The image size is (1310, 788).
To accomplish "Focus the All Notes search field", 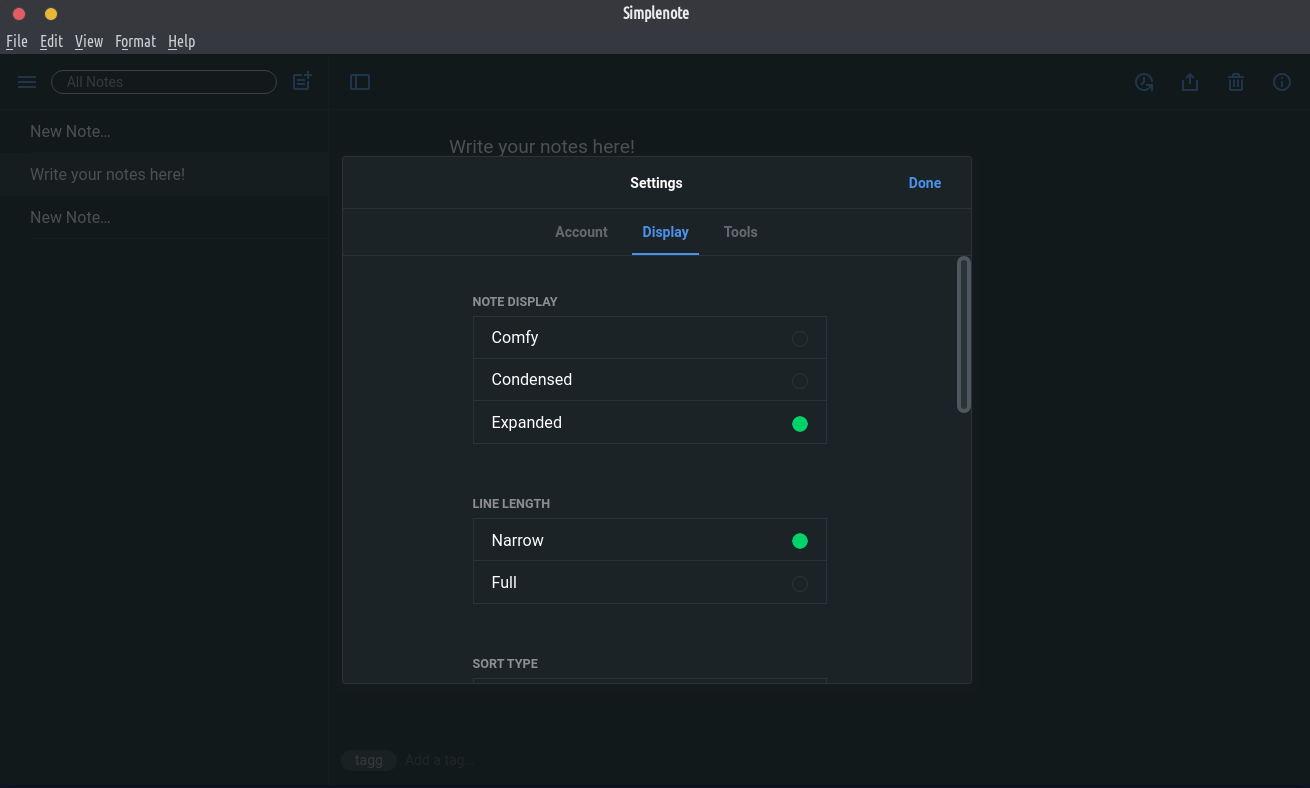I will coord(164,82).
